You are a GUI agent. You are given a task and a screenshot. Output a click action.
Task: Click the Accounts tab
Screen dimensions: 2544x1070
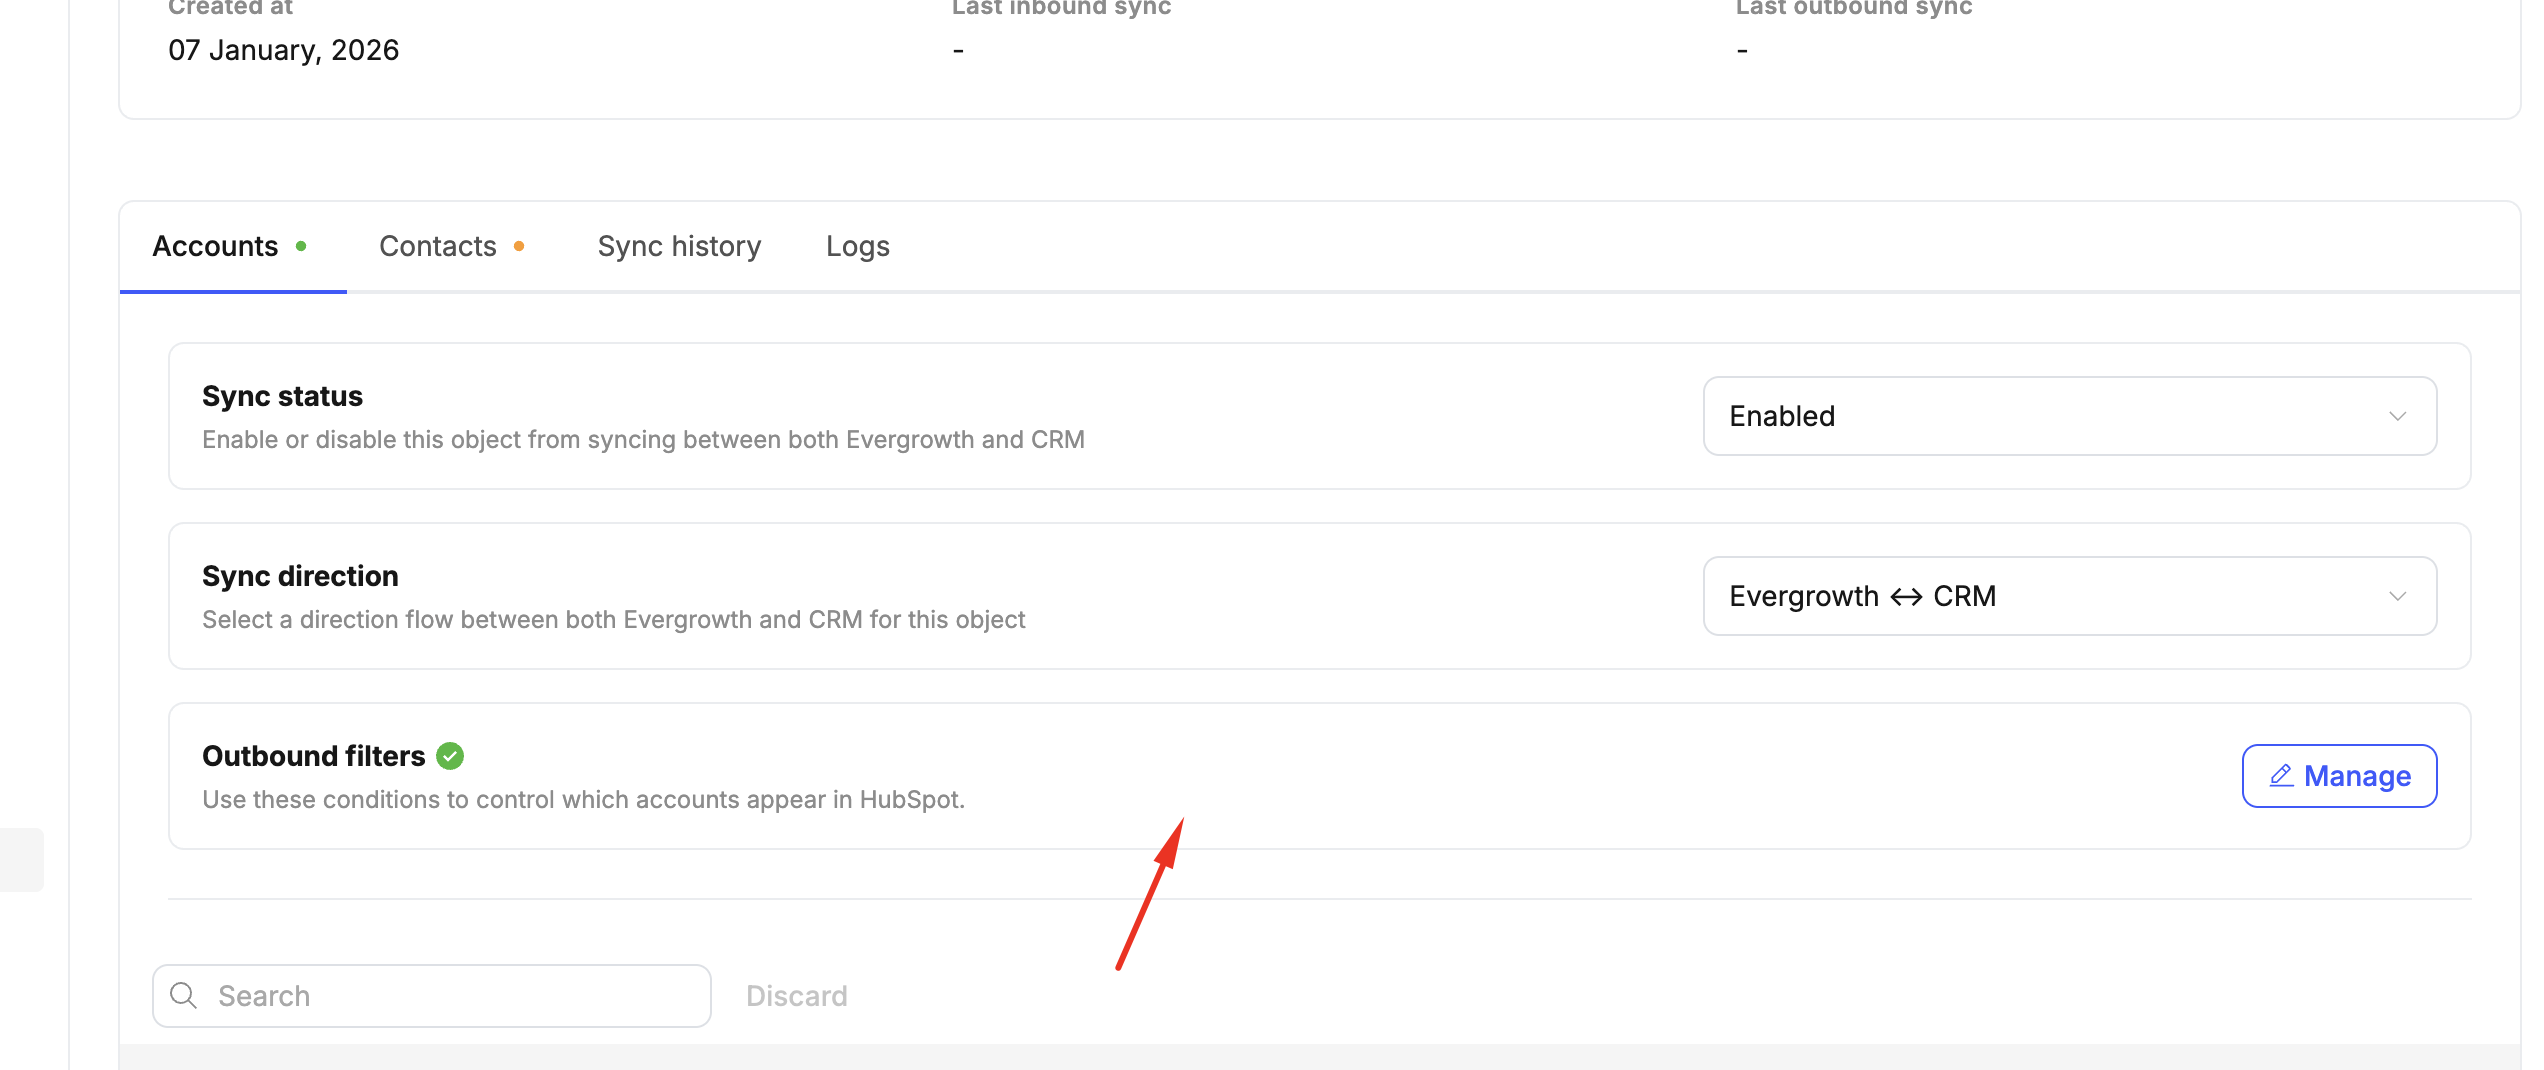[215, 246]
